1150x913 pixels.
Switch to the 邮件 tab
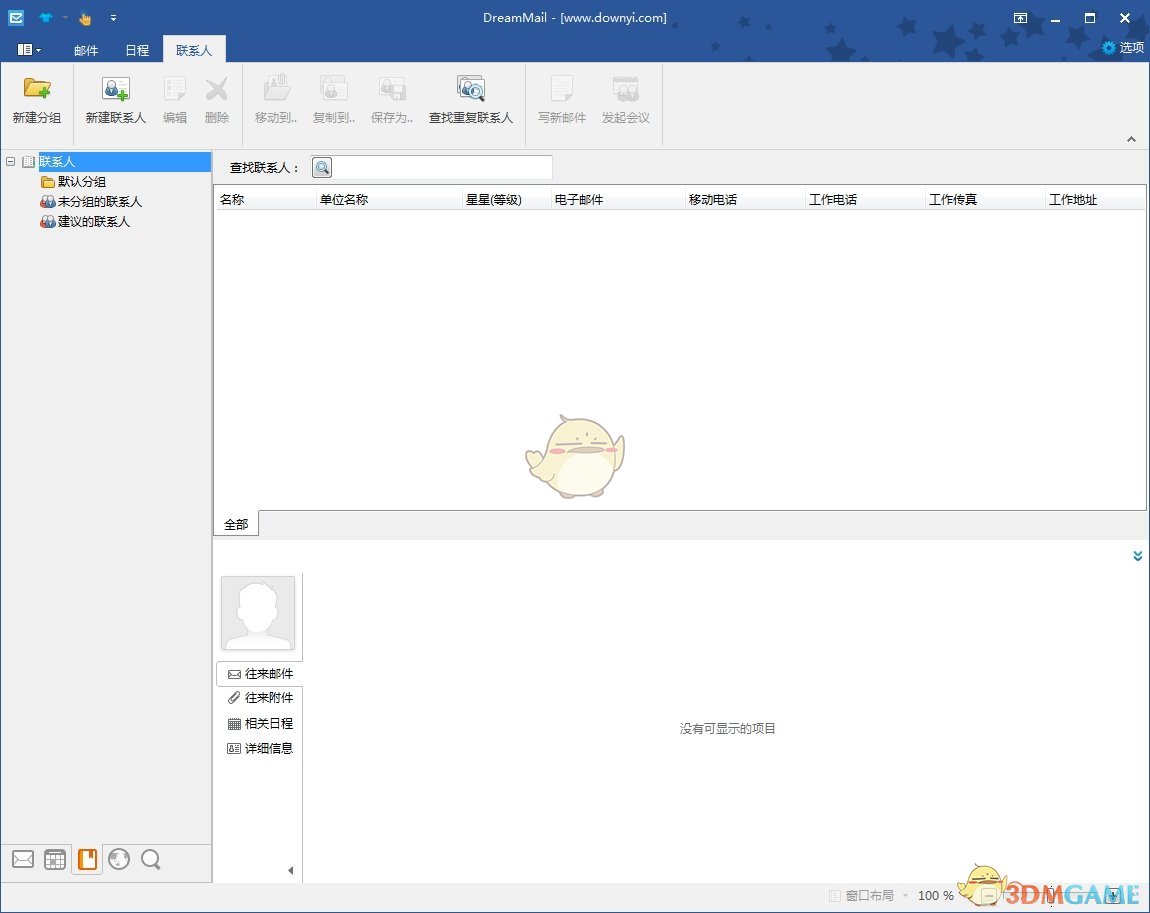tap(86, 50)
